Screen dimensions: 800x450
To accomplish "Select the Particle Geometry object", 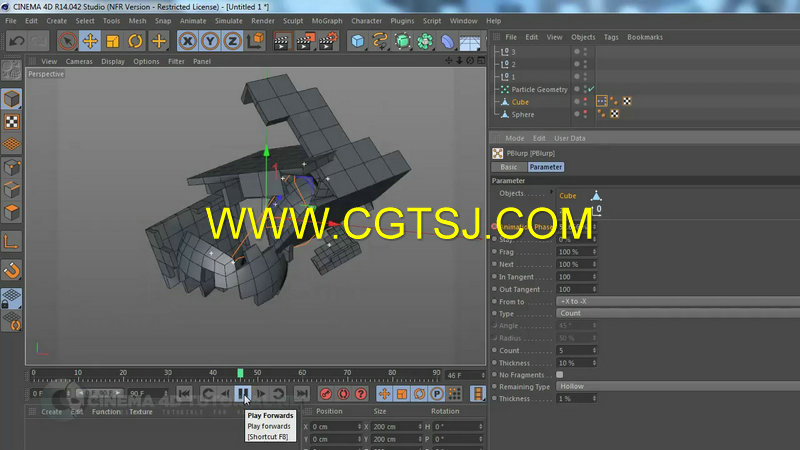I will point(539,89).
